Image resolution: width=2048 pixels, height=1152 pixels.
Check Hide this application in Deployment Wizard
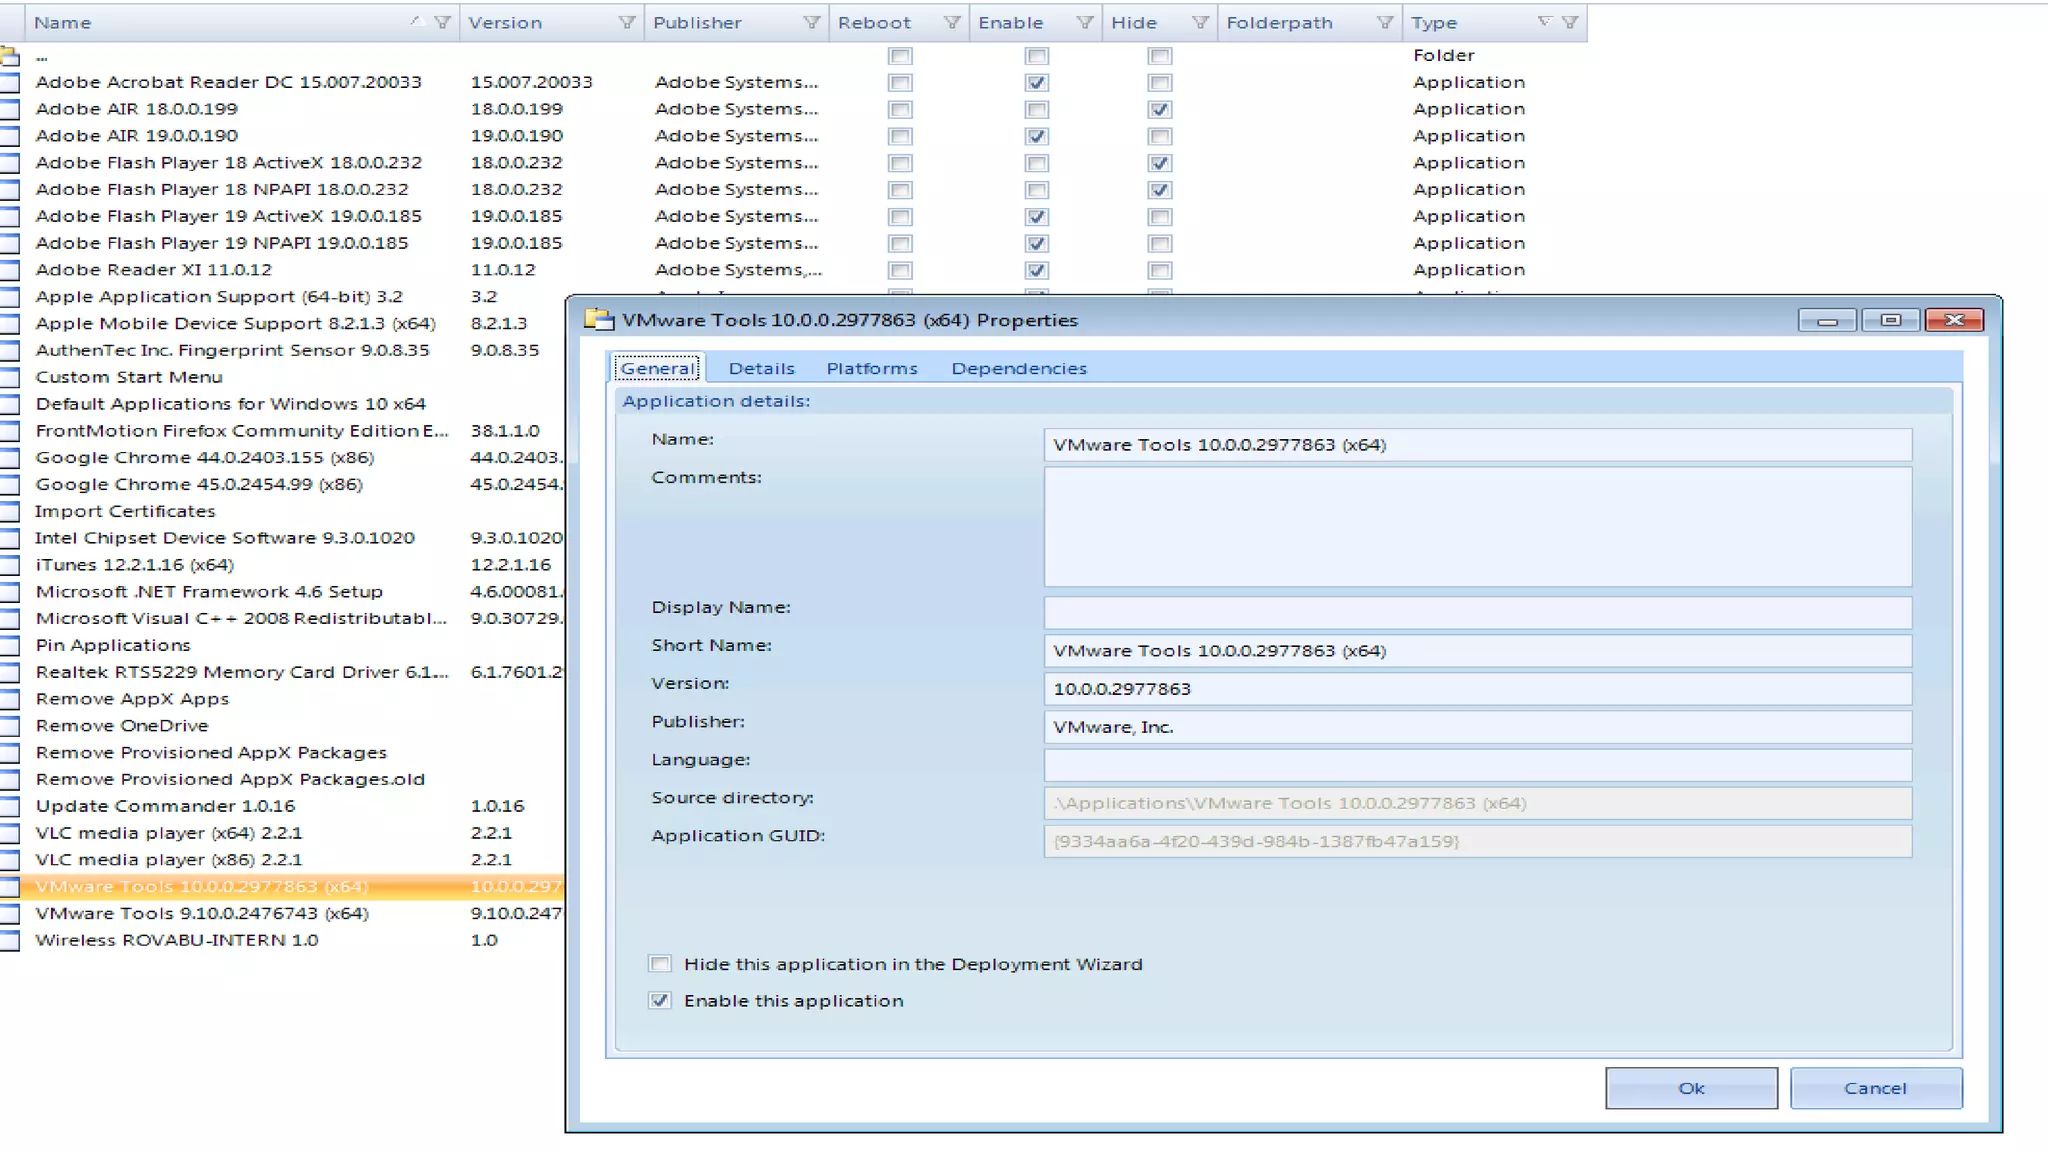660,964
